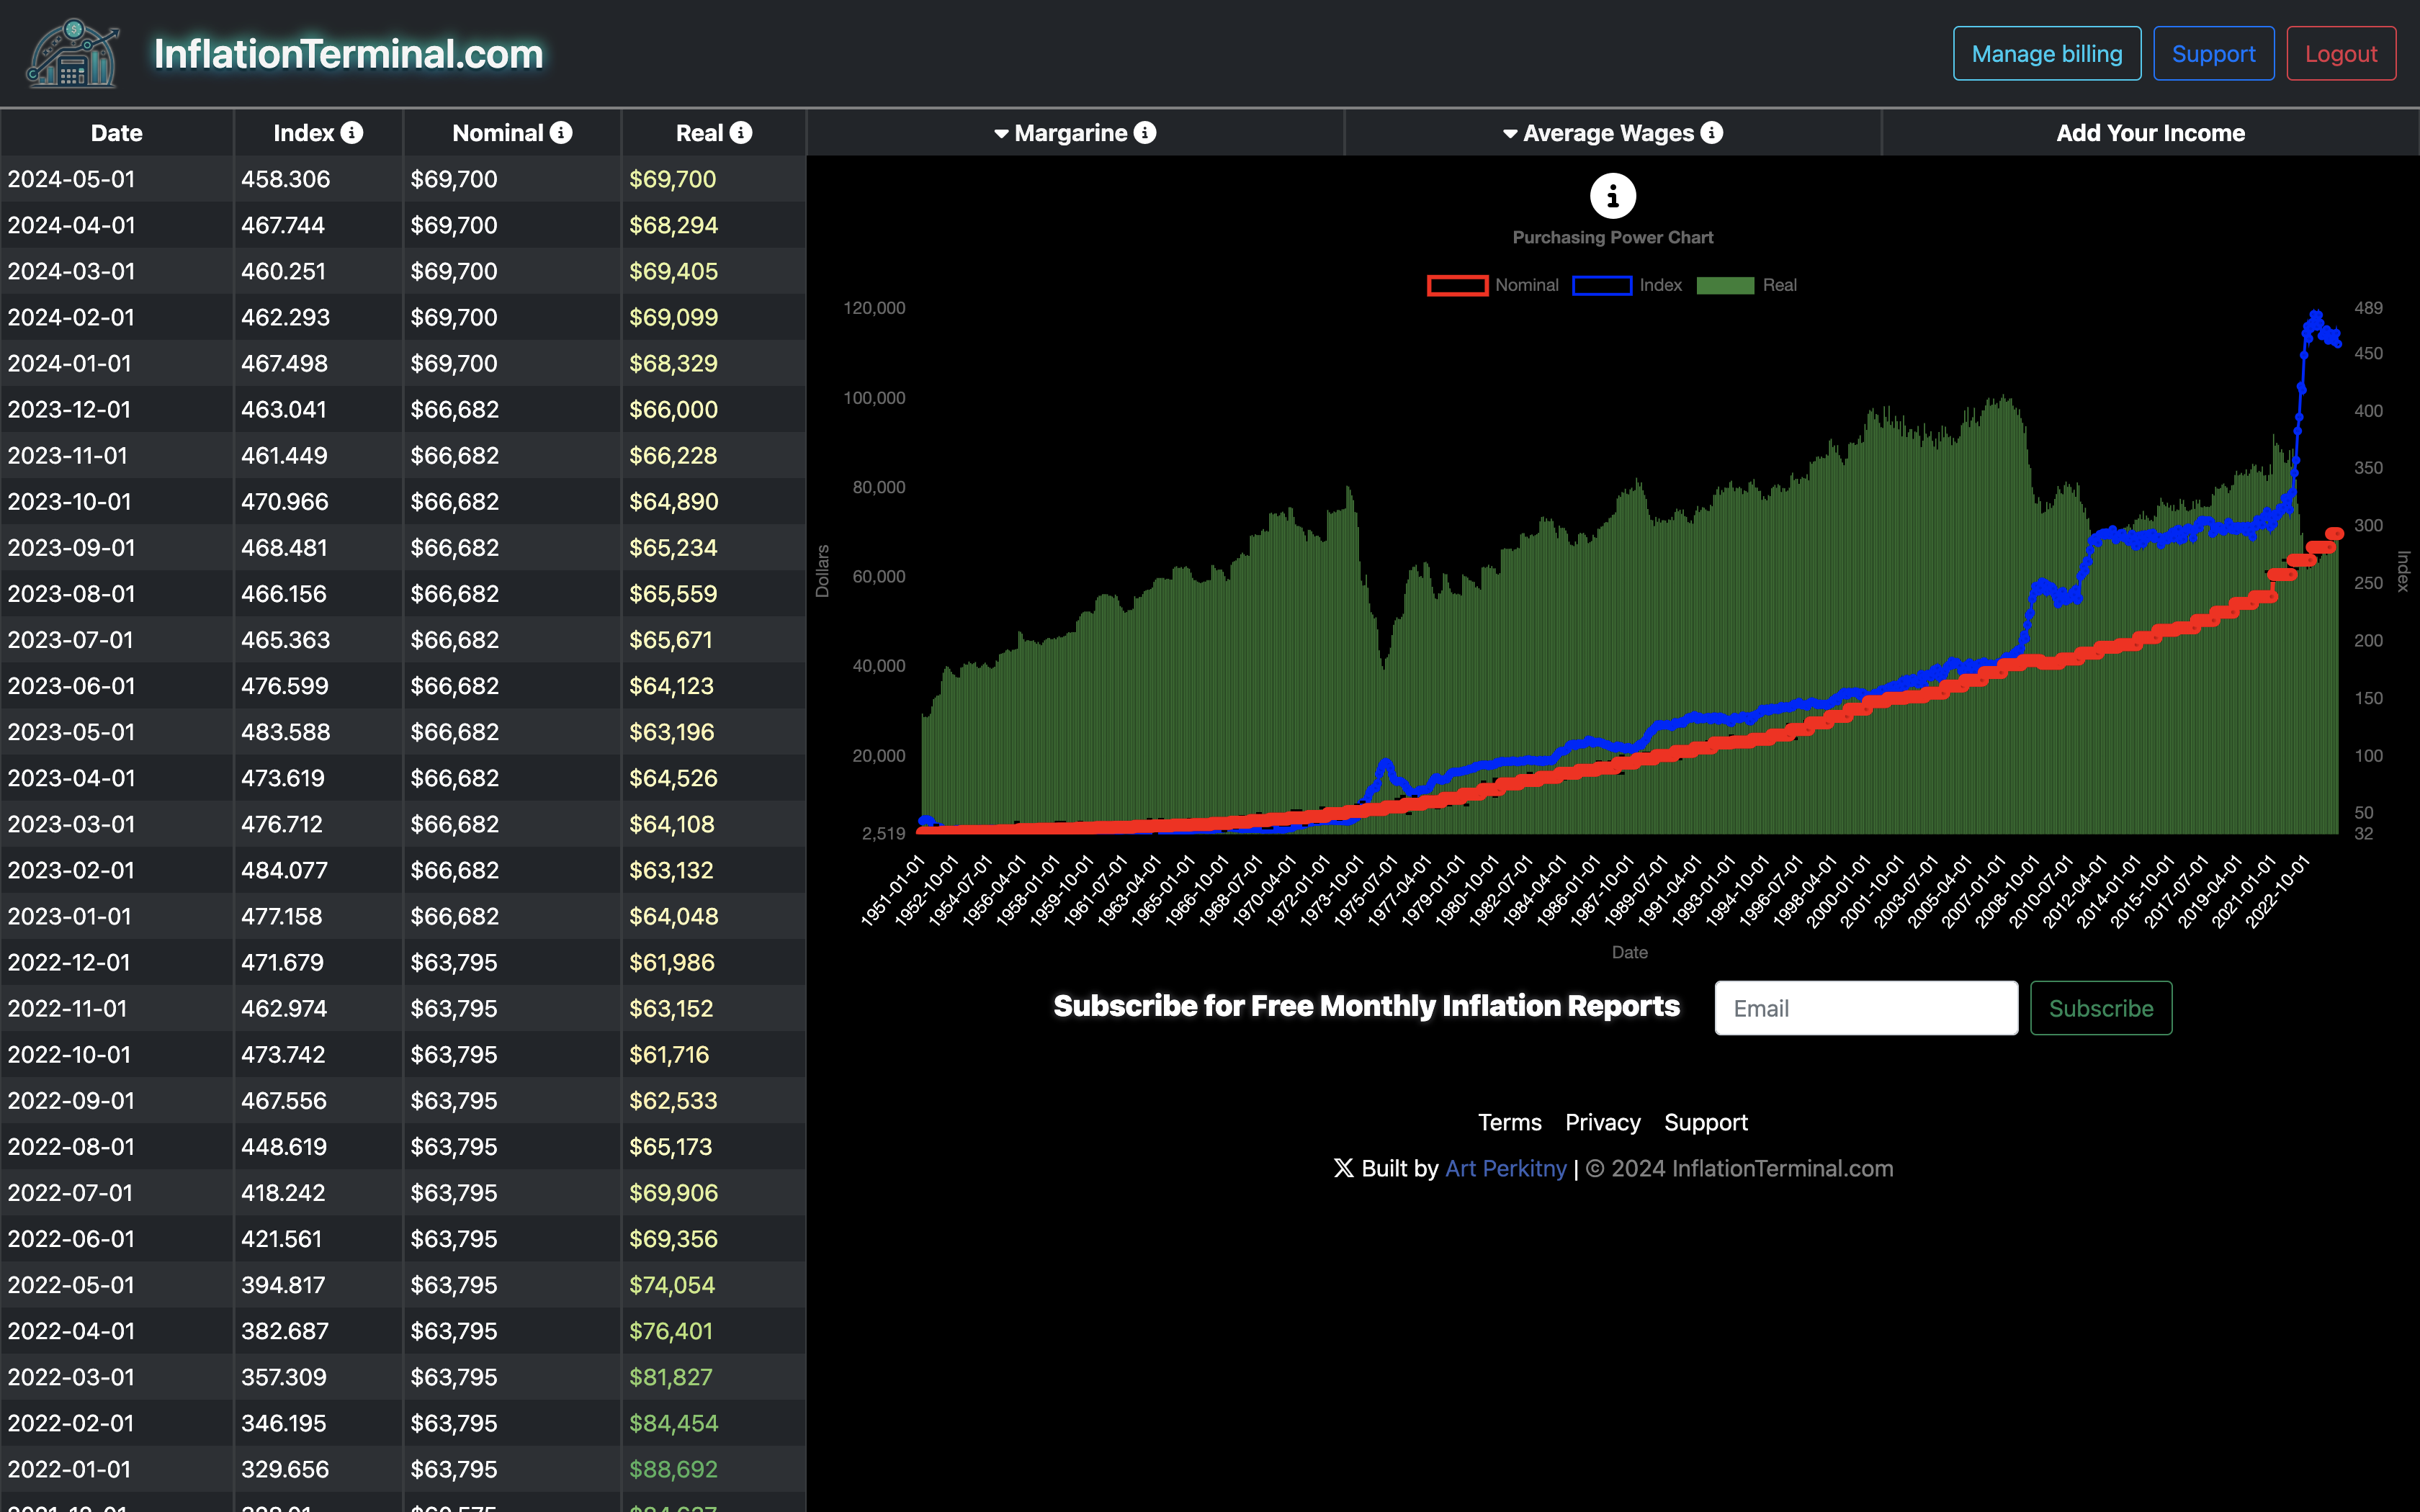Viewport: 2420px width, 1512px height.
Task: Click the Purchasing Power Chart title
Action: point(1612,237)
